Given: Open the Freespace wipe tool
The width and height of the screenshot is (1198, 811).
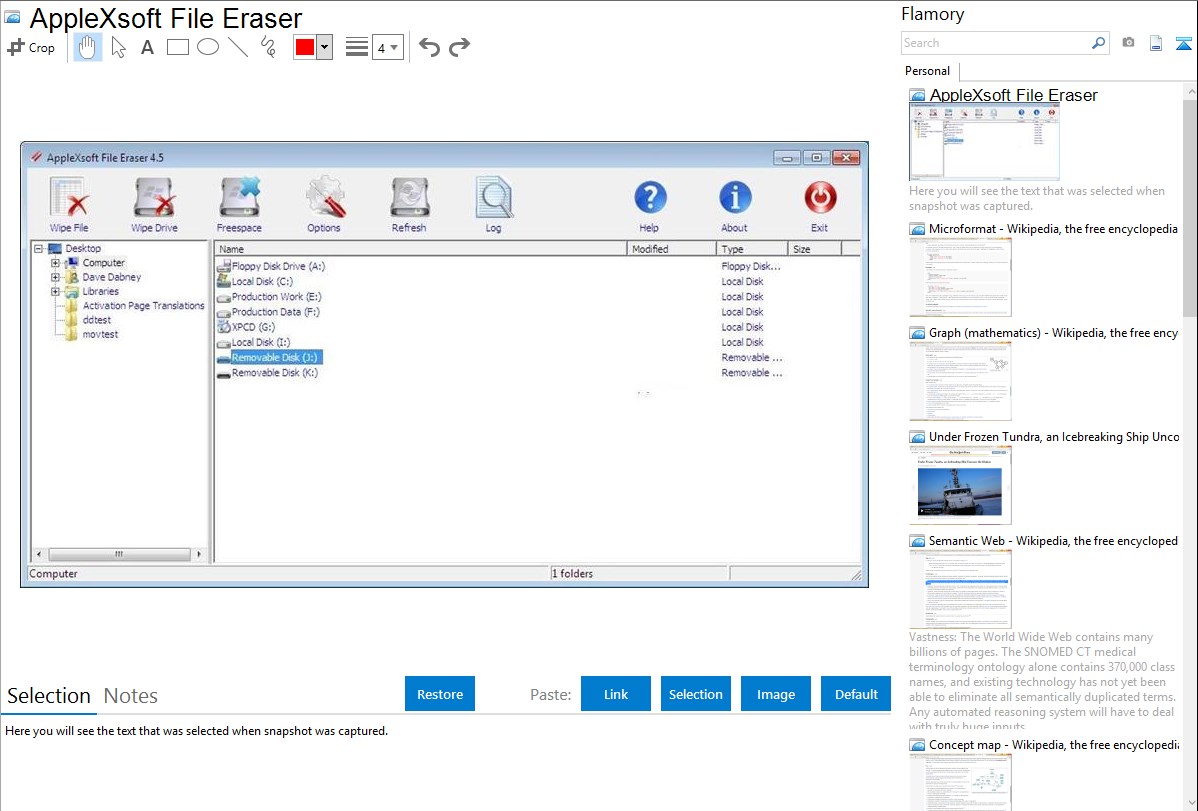Looking at the screenshot, I should coord(239,204).
